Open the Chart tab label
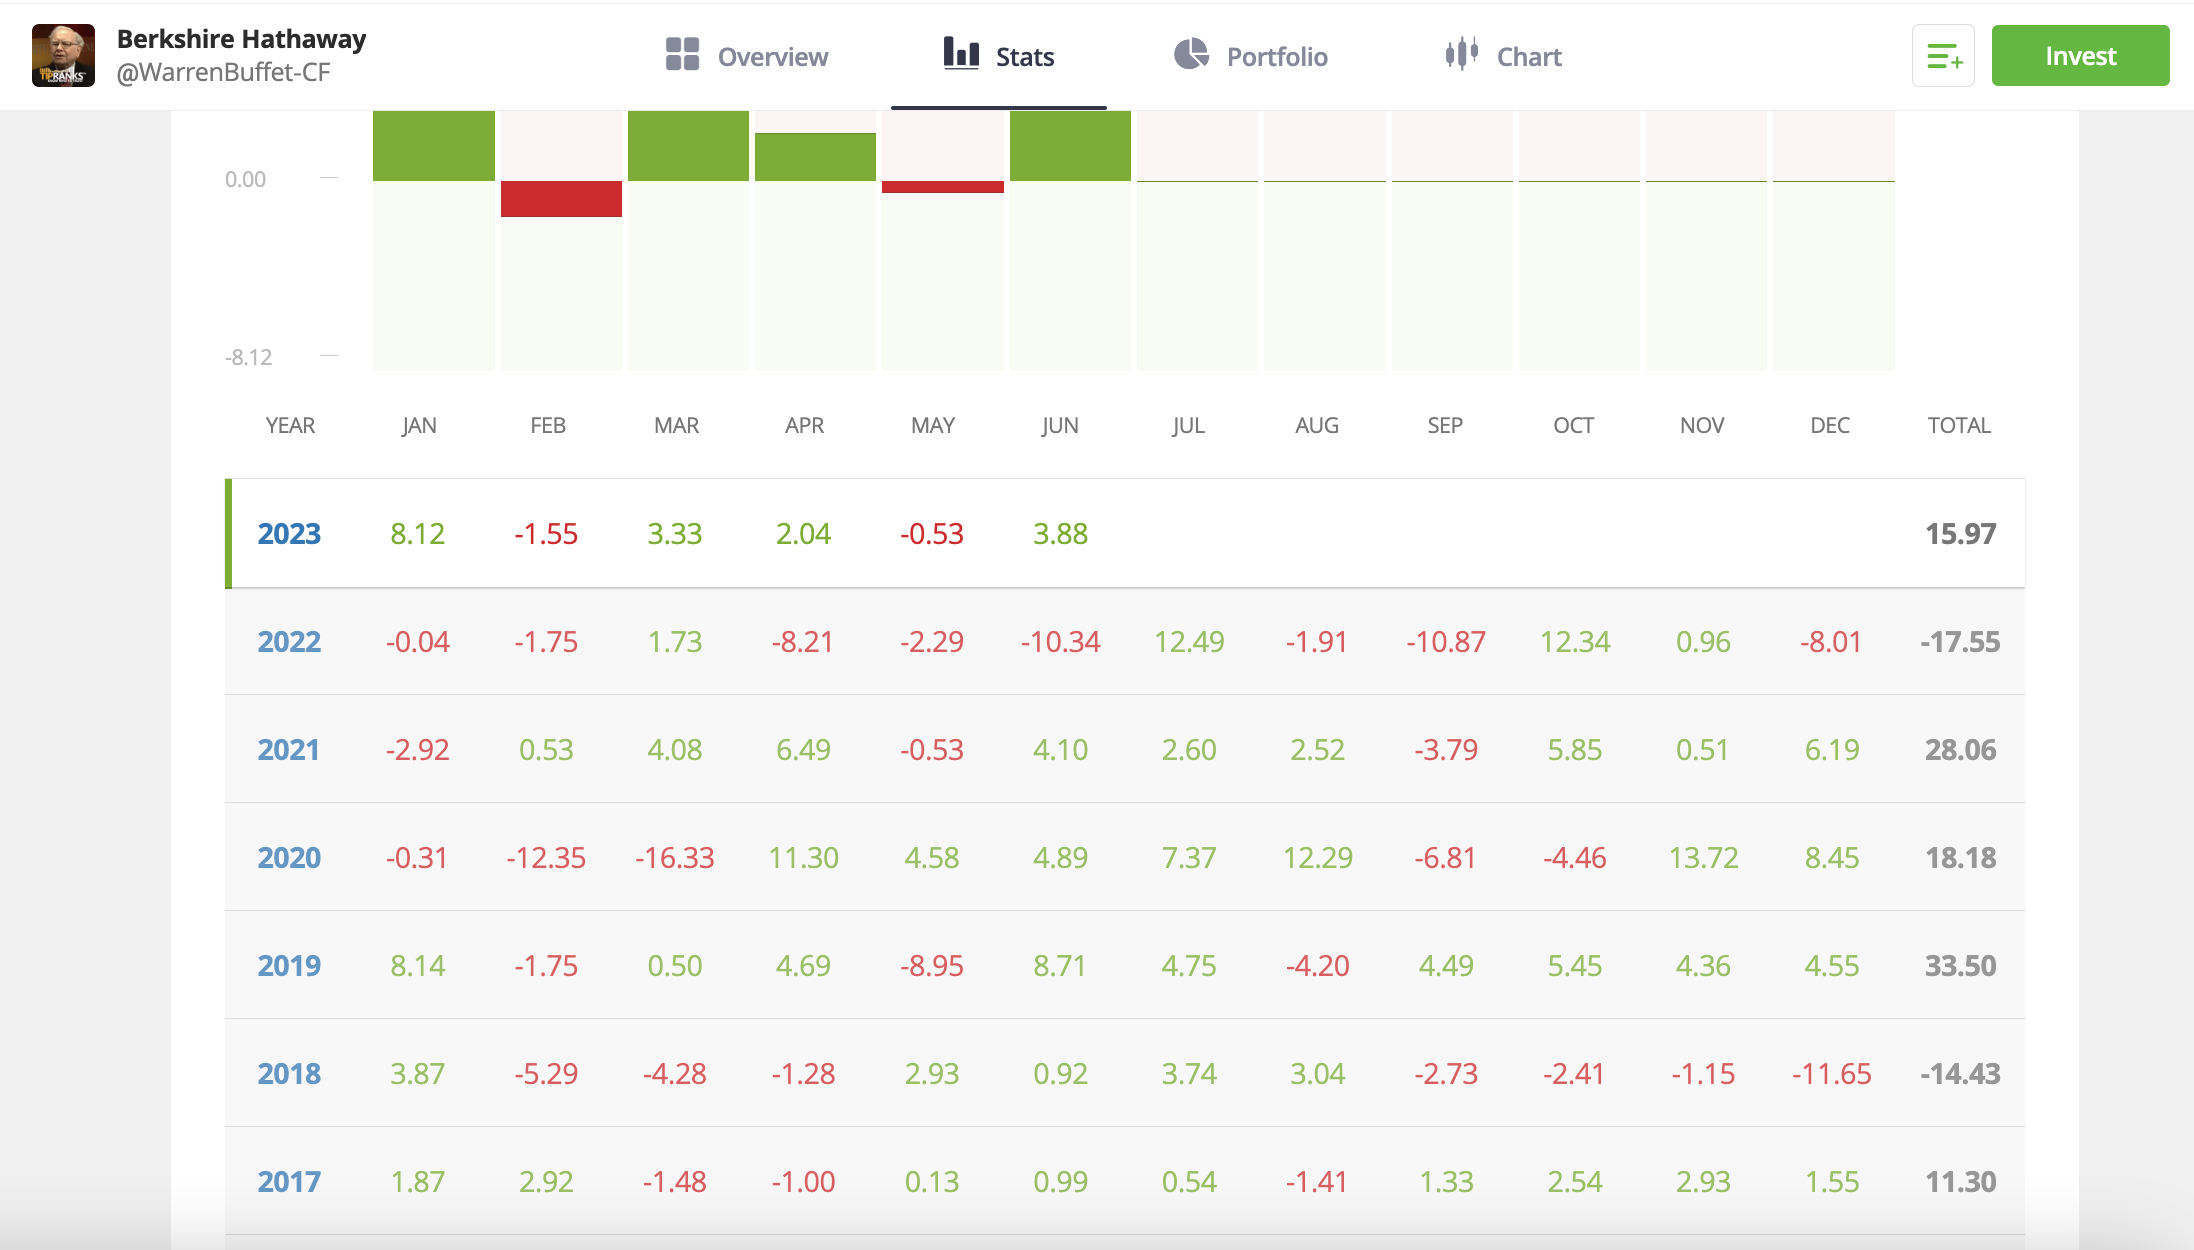Viewport: 2194px width, 1250px height. (1529, 57)
